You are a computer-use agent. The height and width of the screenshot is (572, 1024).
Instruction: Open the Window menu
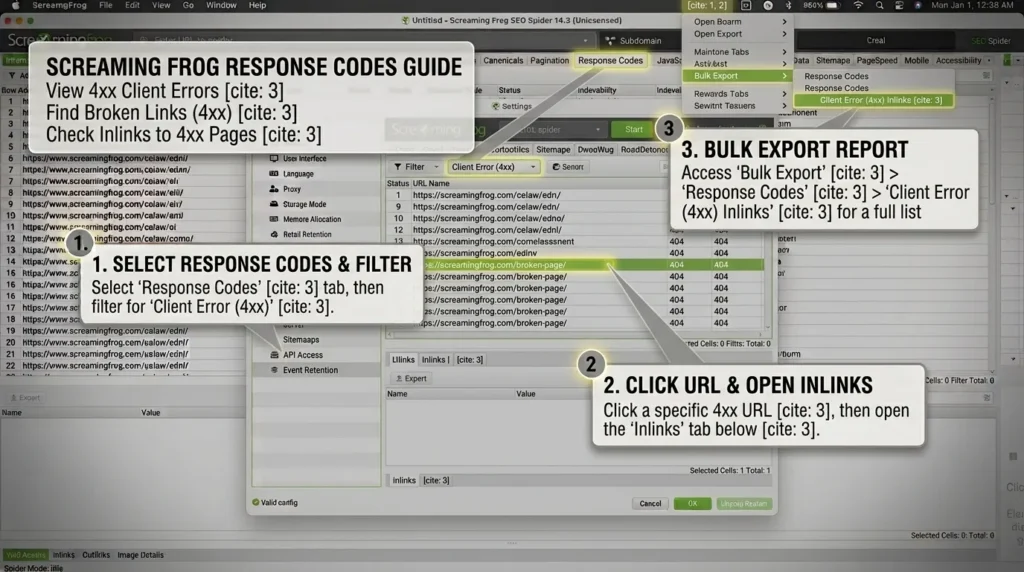(221, 5)
